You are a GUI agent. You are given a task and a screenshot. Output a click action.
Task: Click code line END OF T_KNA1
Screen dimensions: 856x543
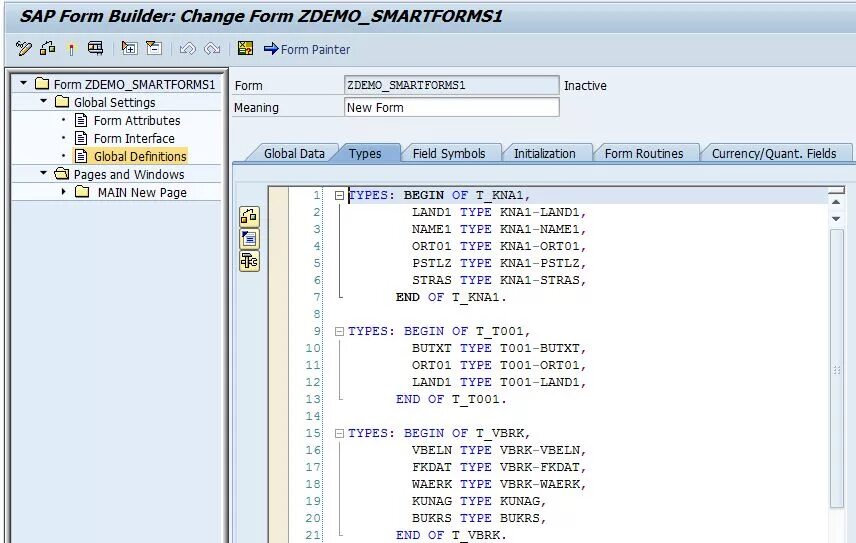[x=451, y=297]
